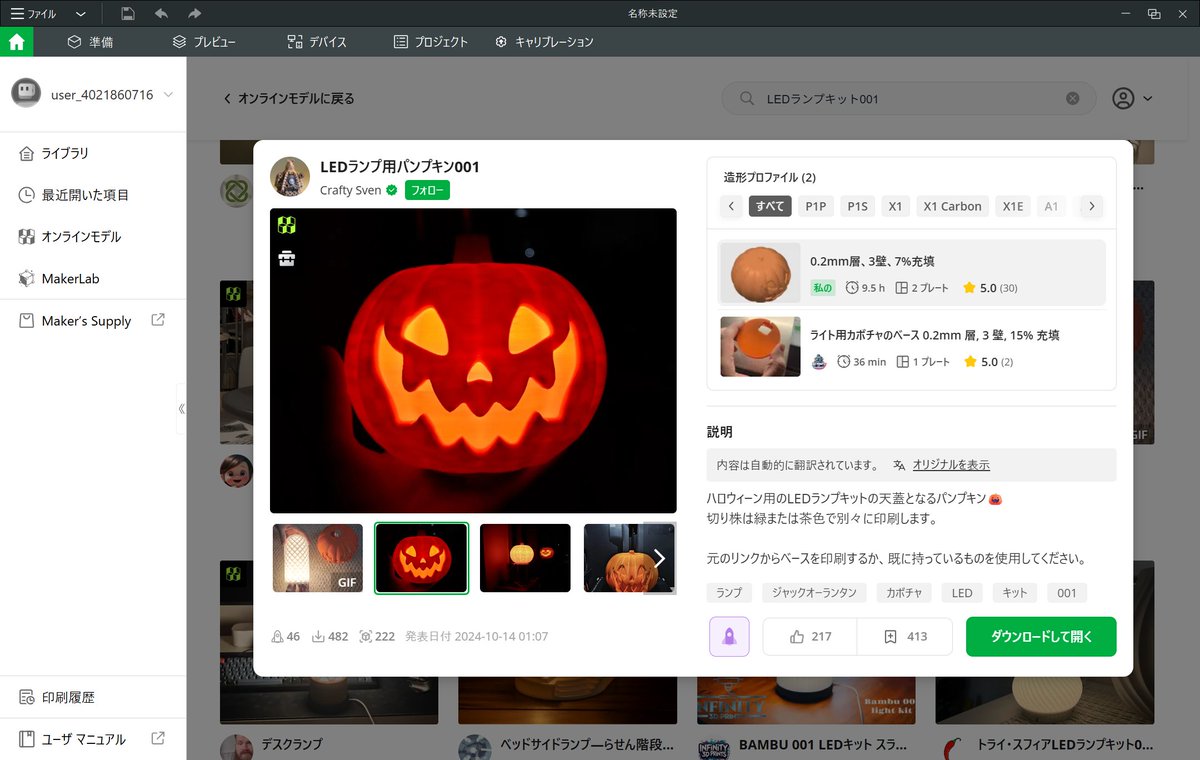Expand the user_4021860716 account dropdown
Image resolution: width=1200 pixels, height=760 pixels.
pos(168,95)
